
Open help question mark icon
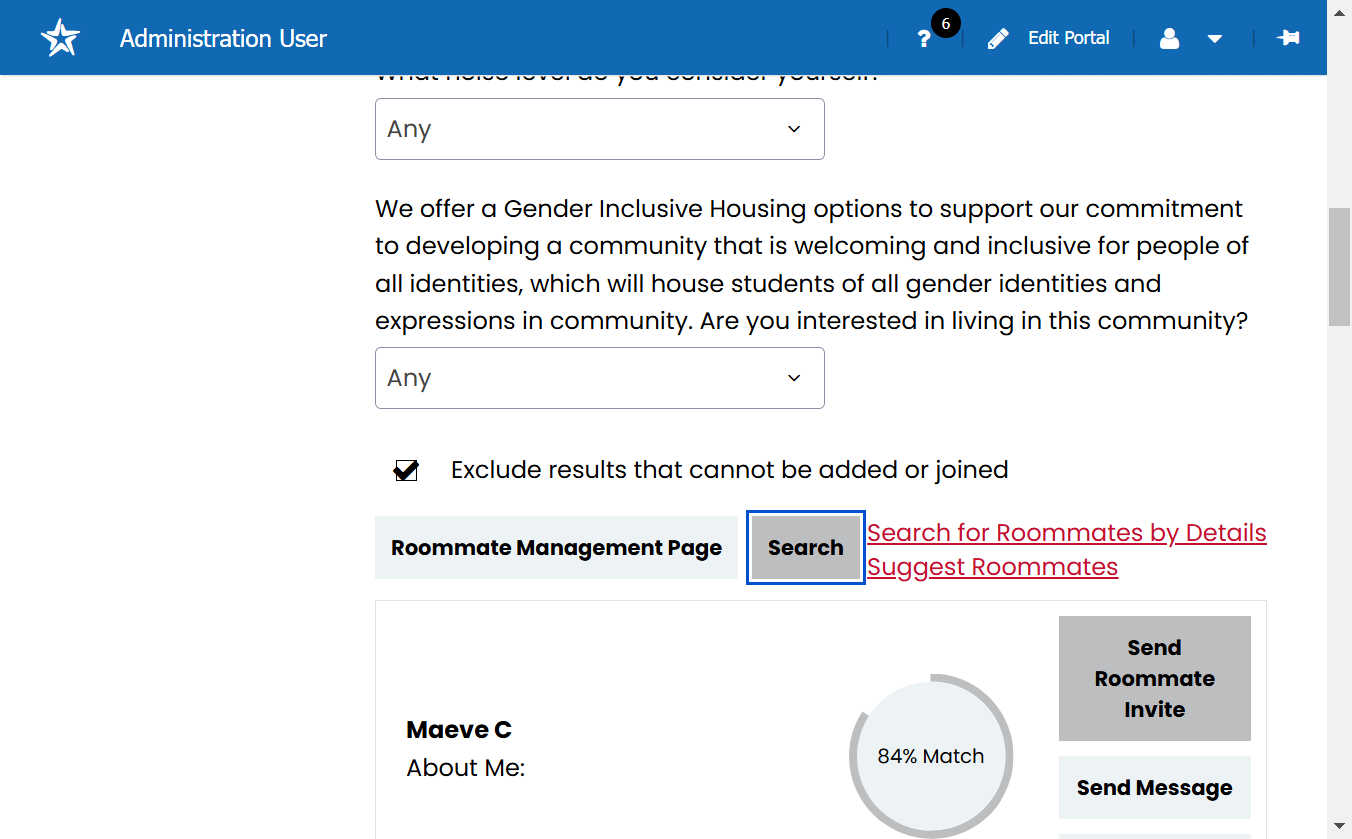pos(924,39)
